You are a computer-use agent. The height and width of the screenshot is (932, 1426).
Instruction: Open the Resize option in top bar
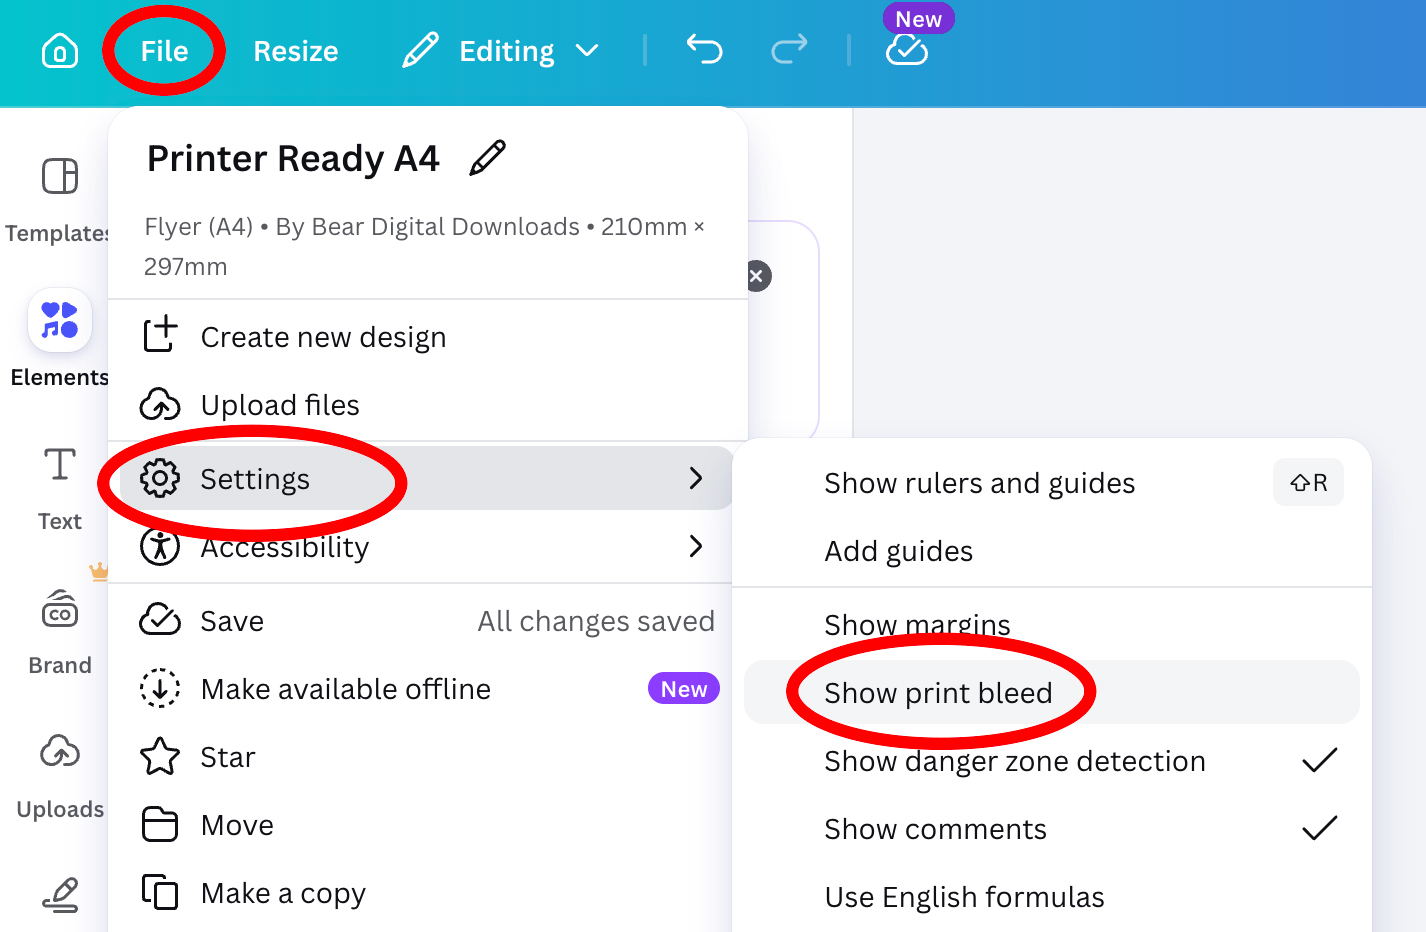(x=296, y=51)
